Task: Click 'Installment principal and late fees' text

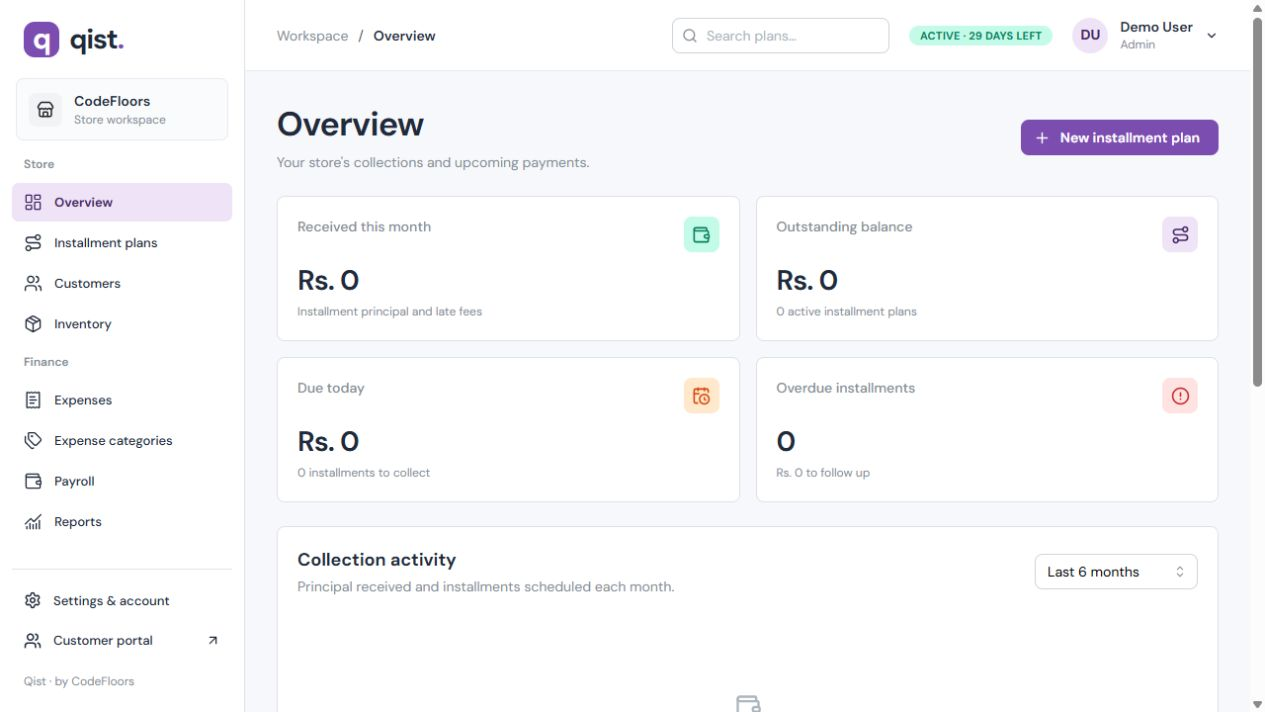Action: (390, 311)
